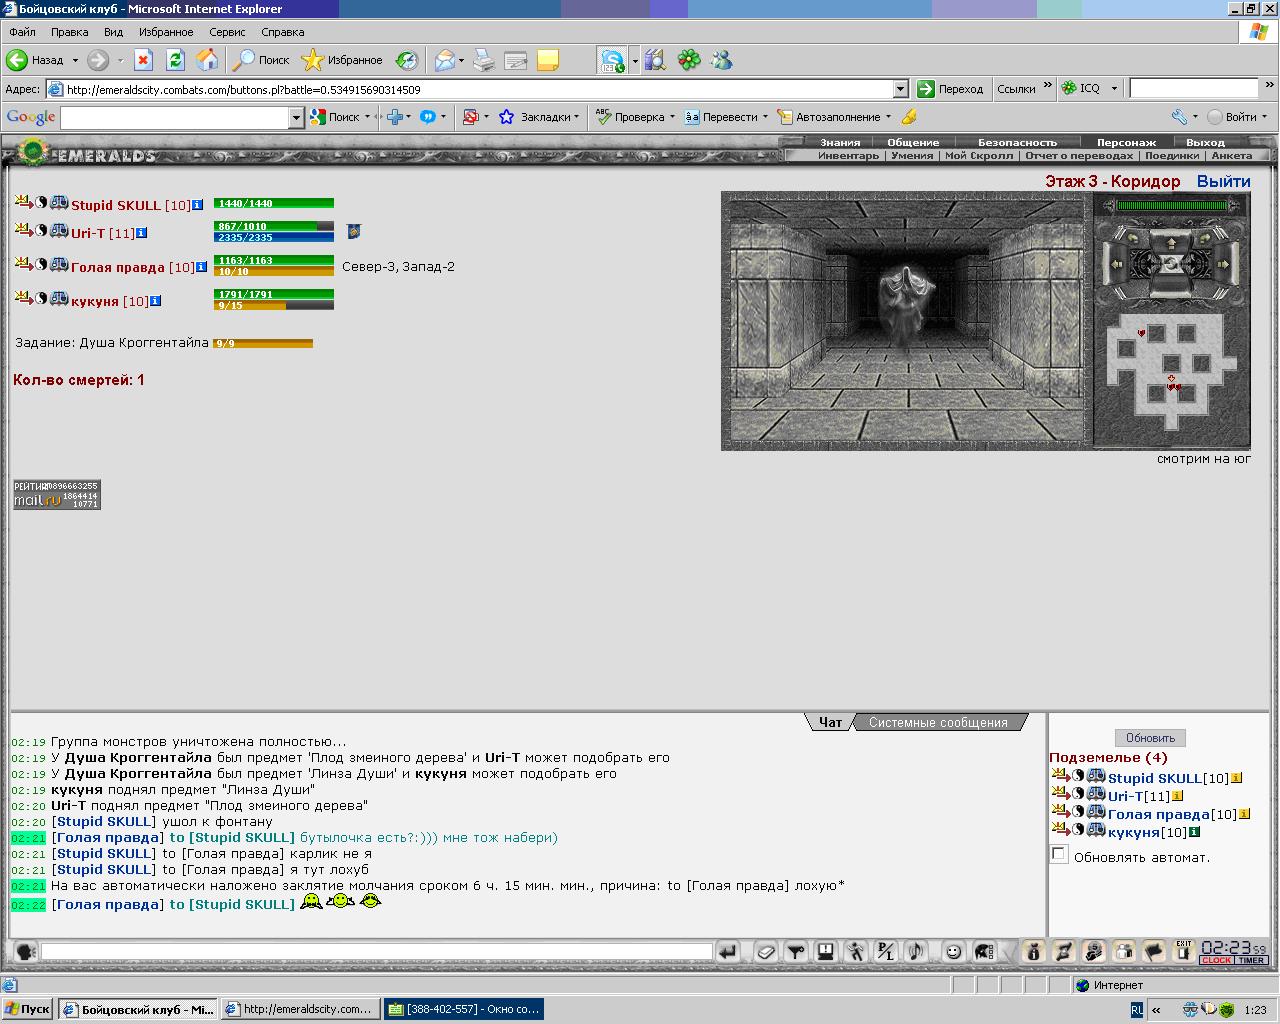Click the EXIT icon in bottom toolbar
Viewport: 1280px width, 1024px height.
coord(1184,950)
